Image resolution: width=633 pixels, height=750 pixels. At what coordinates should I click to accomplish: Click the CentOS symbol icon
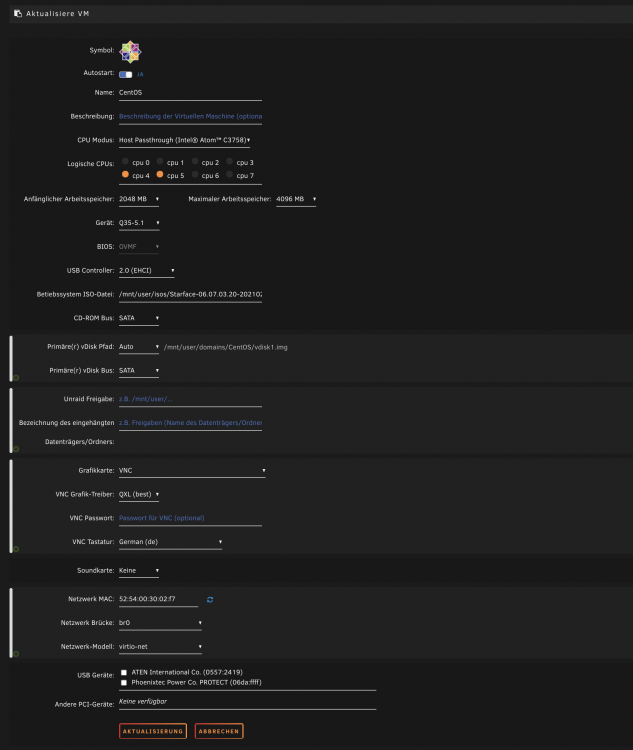tap(130, 52)
